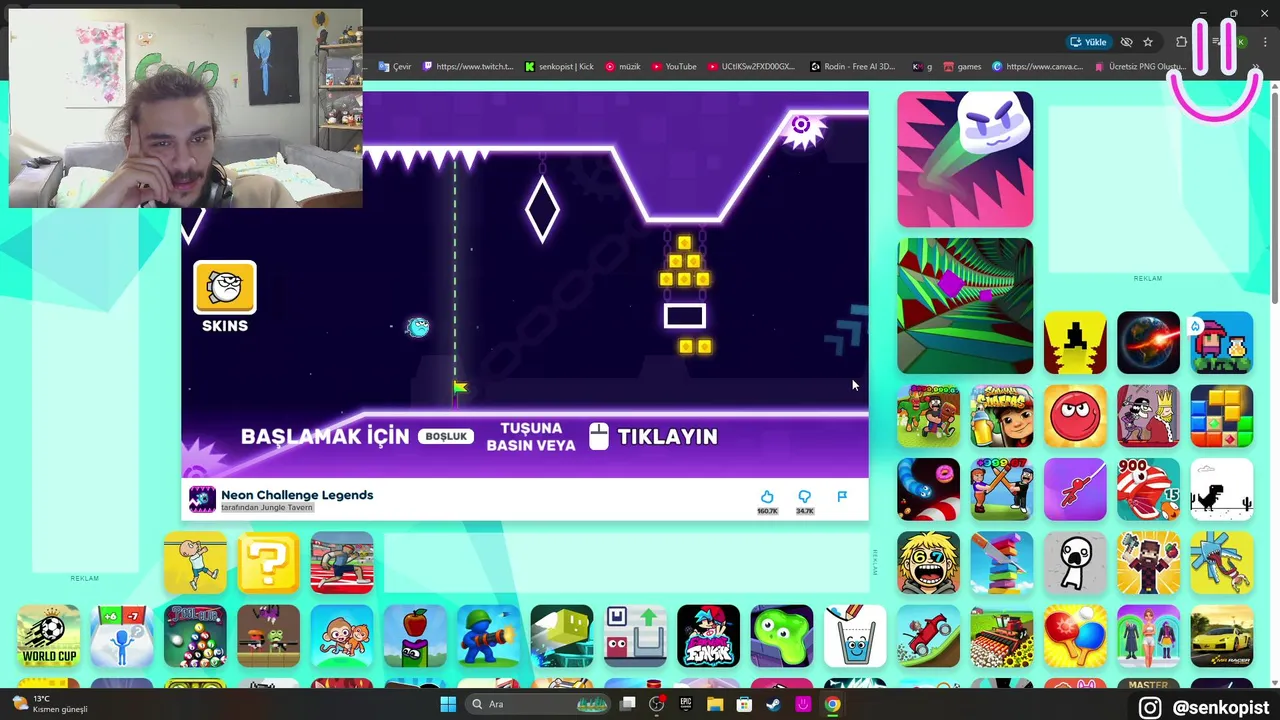Dislike the game with the thumbs down icon
Screen dimensions: 1280x720
click(x=804, y=497)
